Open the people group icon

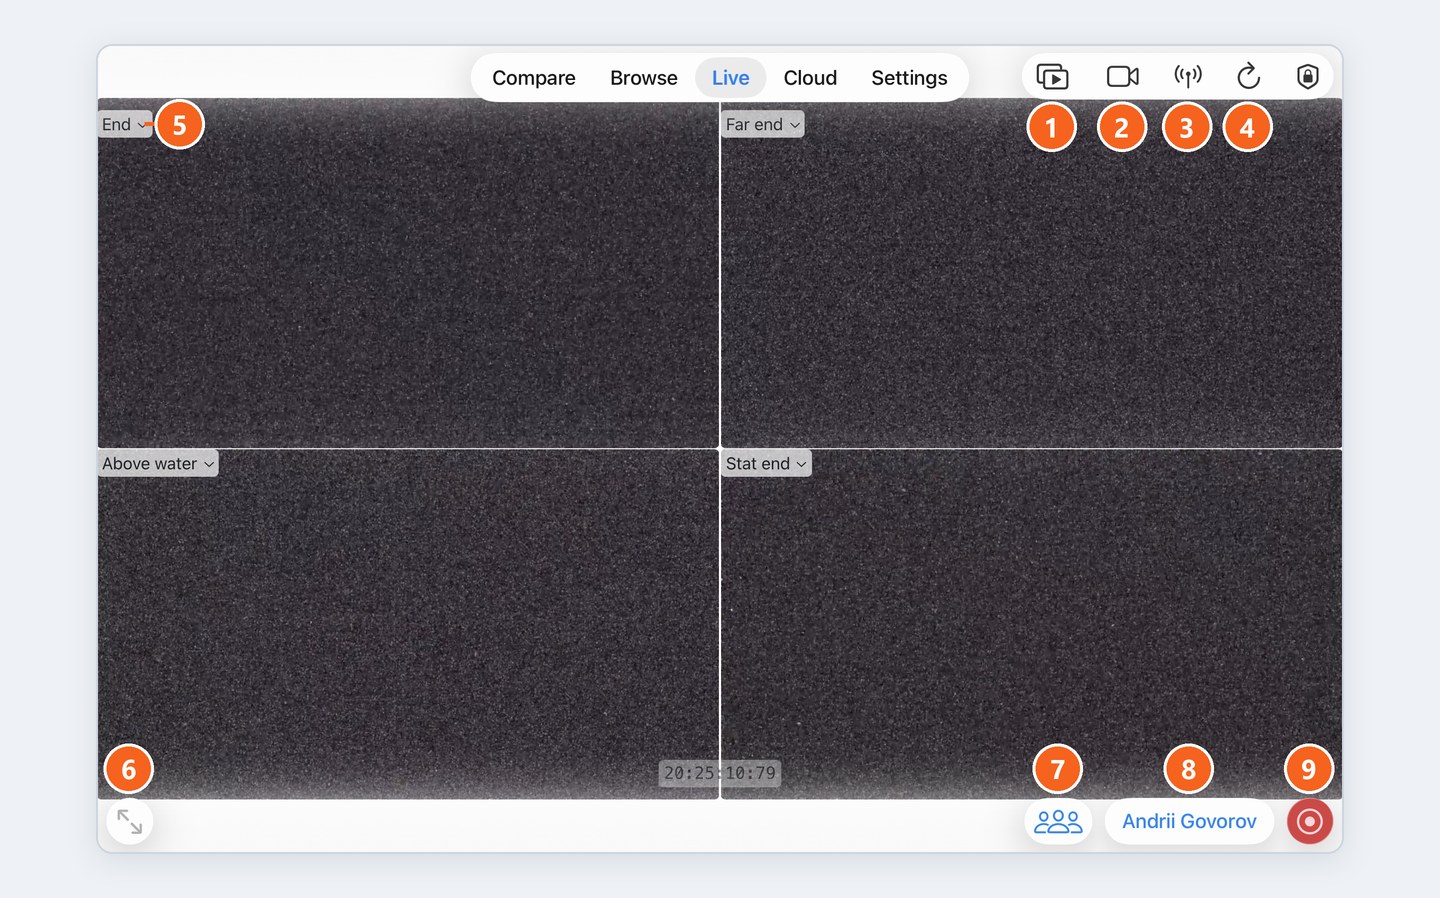tap(1058, 821)
